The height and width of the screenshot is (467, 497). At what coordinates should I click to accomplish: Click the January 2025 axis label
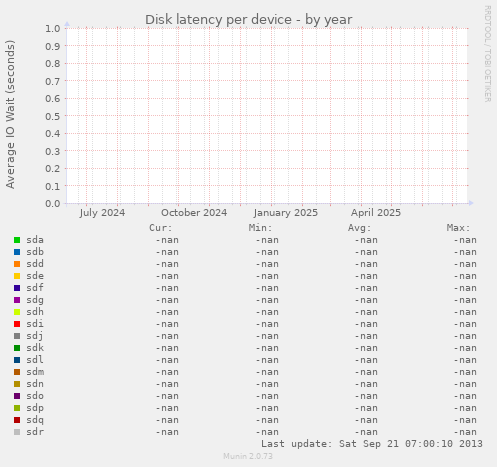[x=286, y=213]
